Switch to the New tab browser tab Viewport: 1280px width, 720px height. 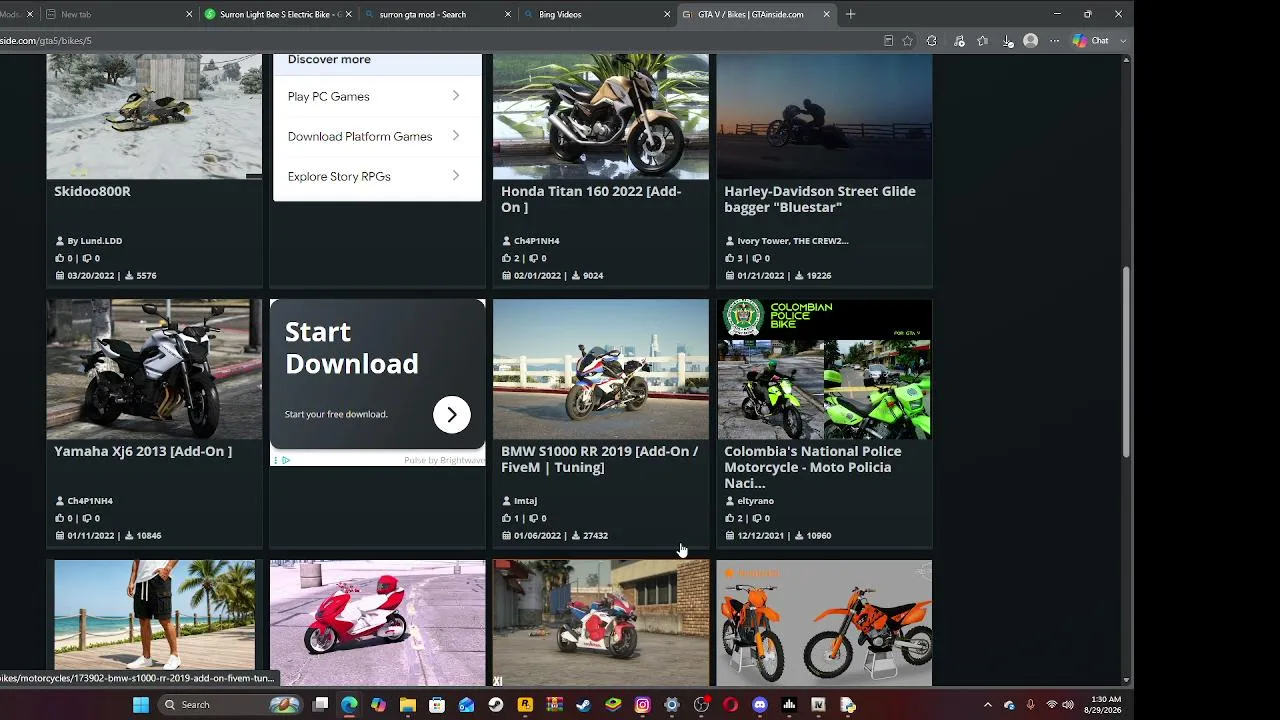(118, 14)
